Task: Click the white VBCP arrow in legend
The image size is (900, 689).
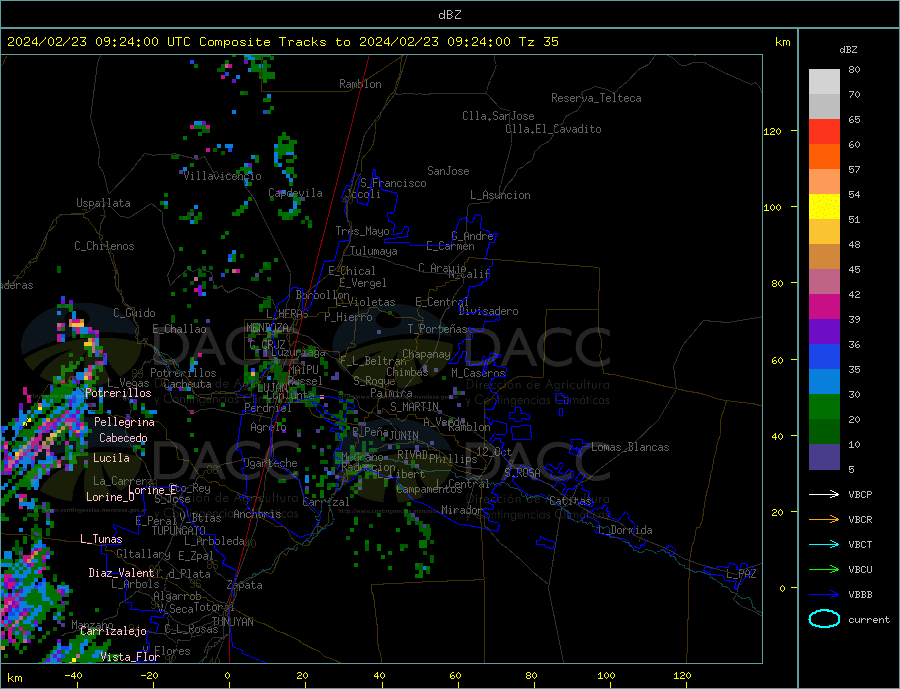Action: coord(824,494)
